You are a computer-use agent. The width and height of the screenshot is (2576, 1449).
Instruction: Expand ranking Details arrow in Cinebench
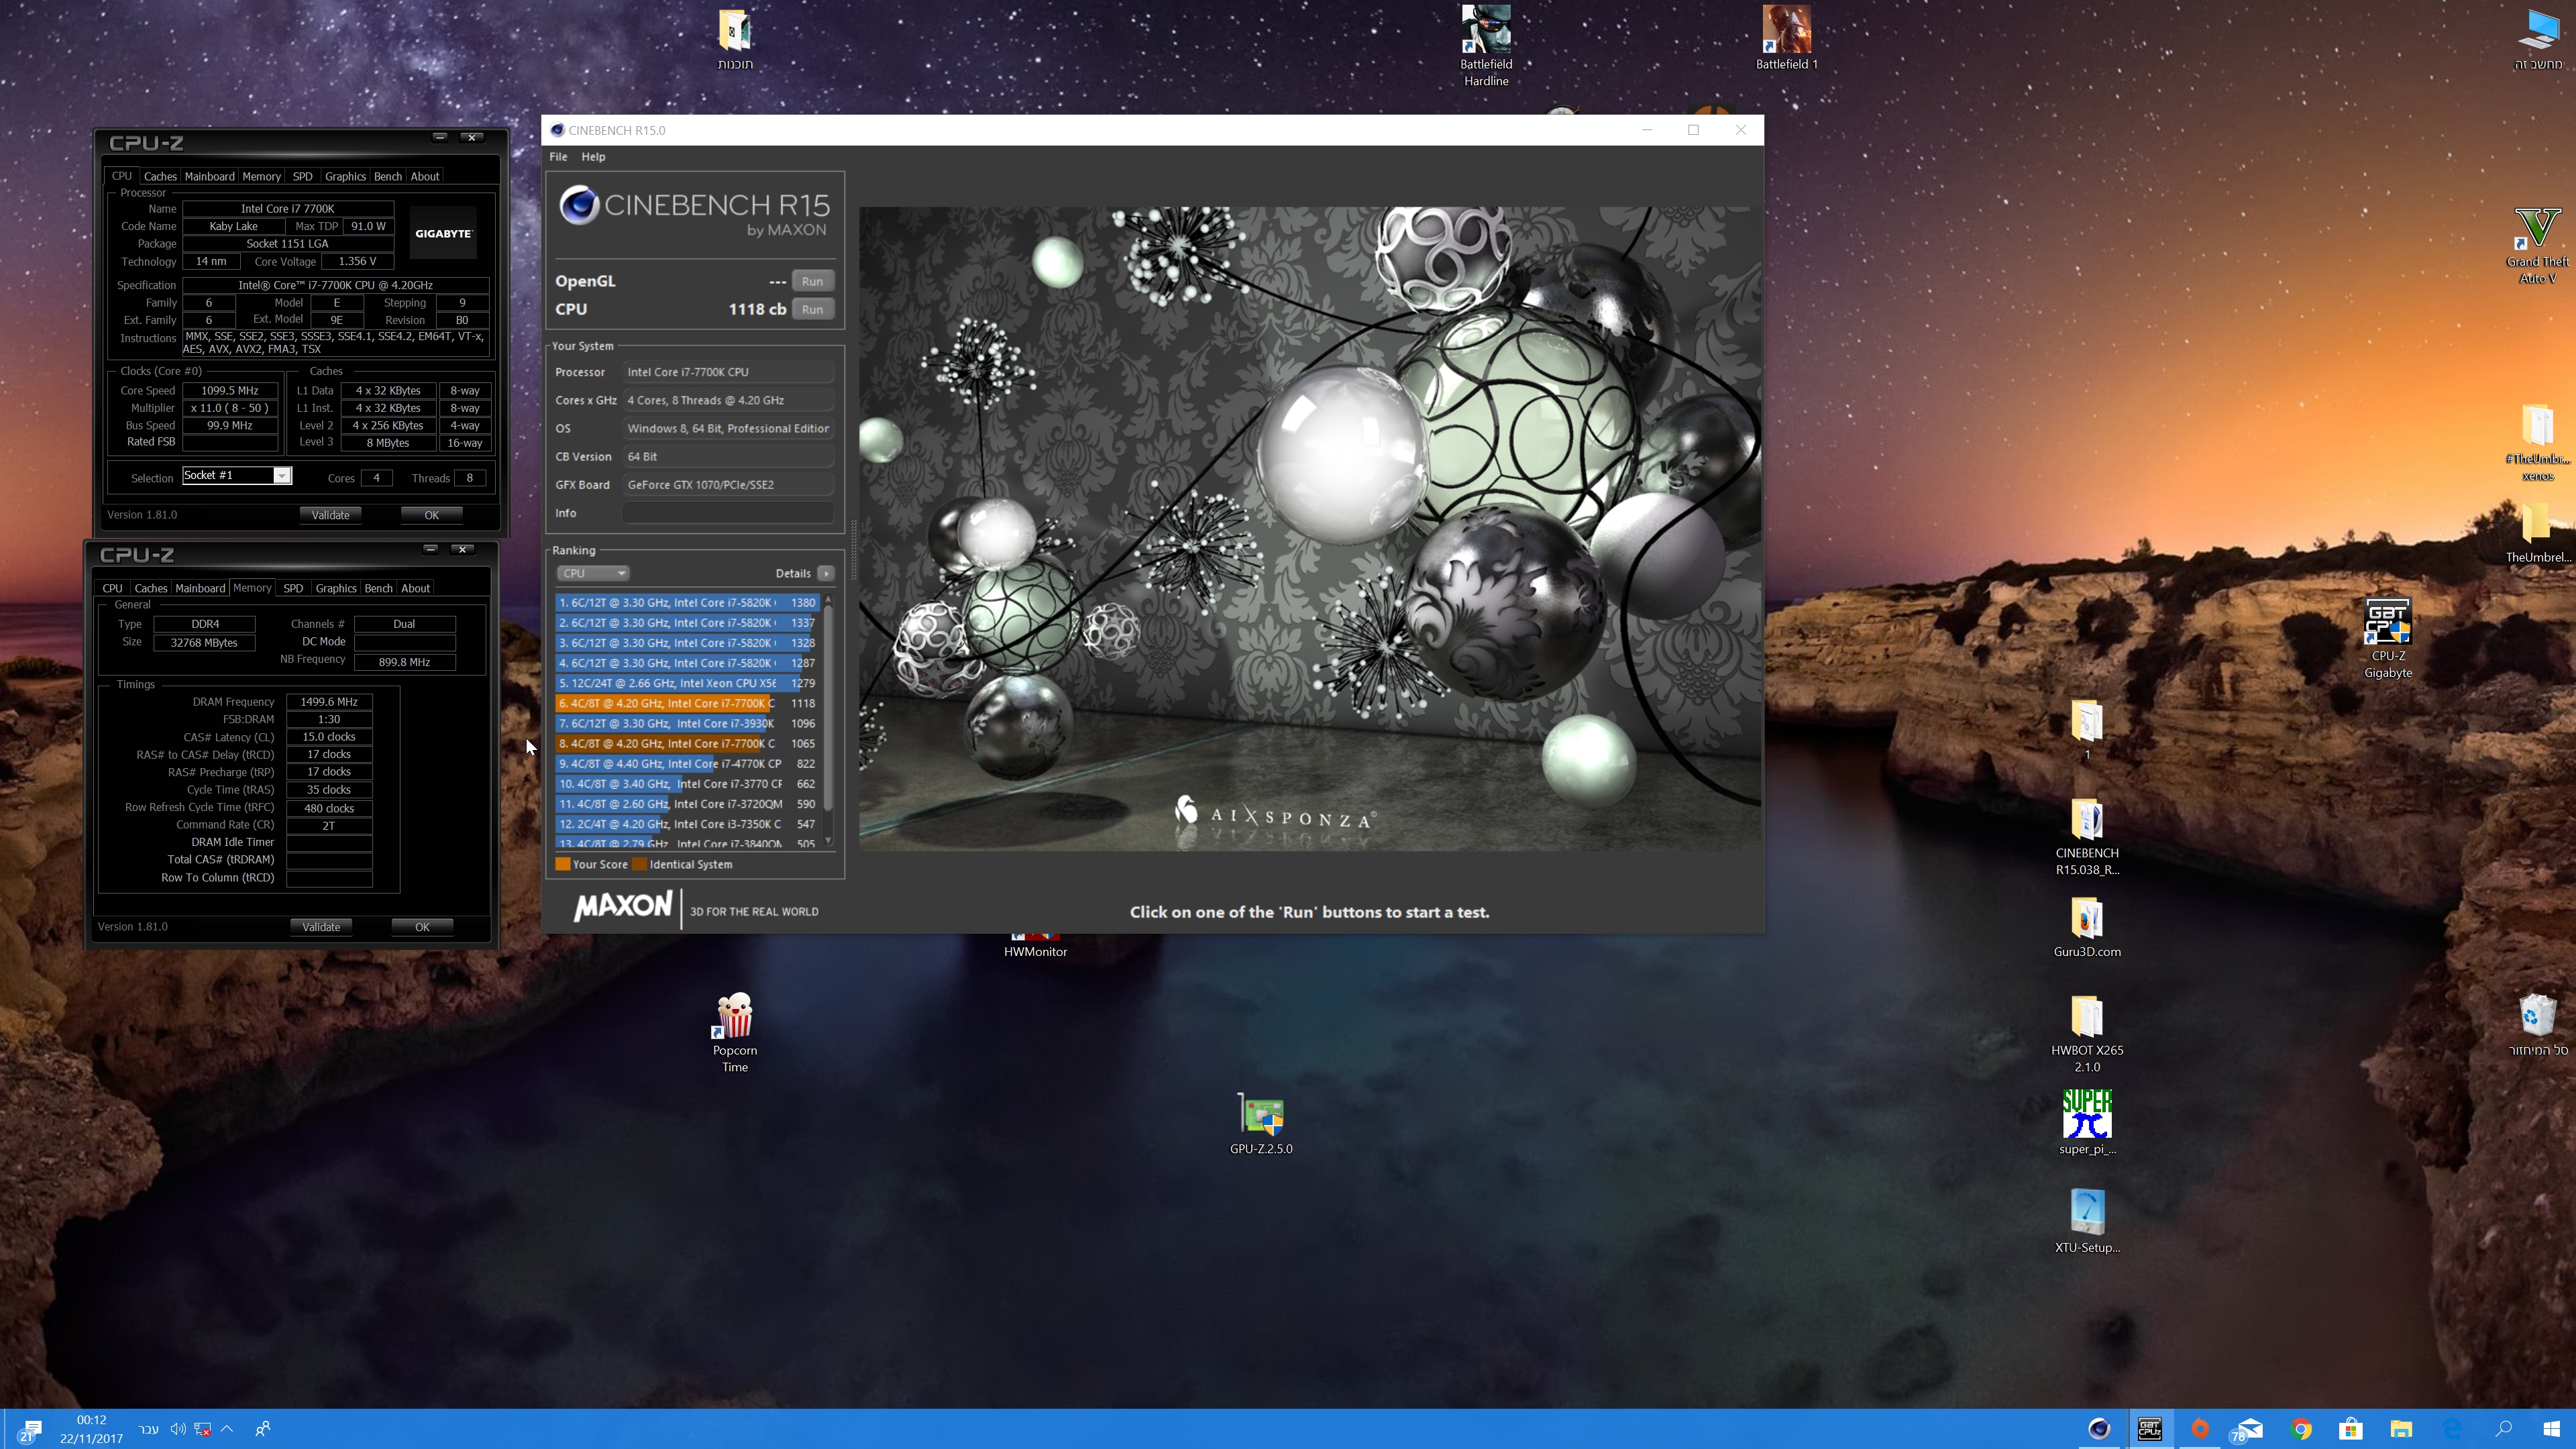825,573
